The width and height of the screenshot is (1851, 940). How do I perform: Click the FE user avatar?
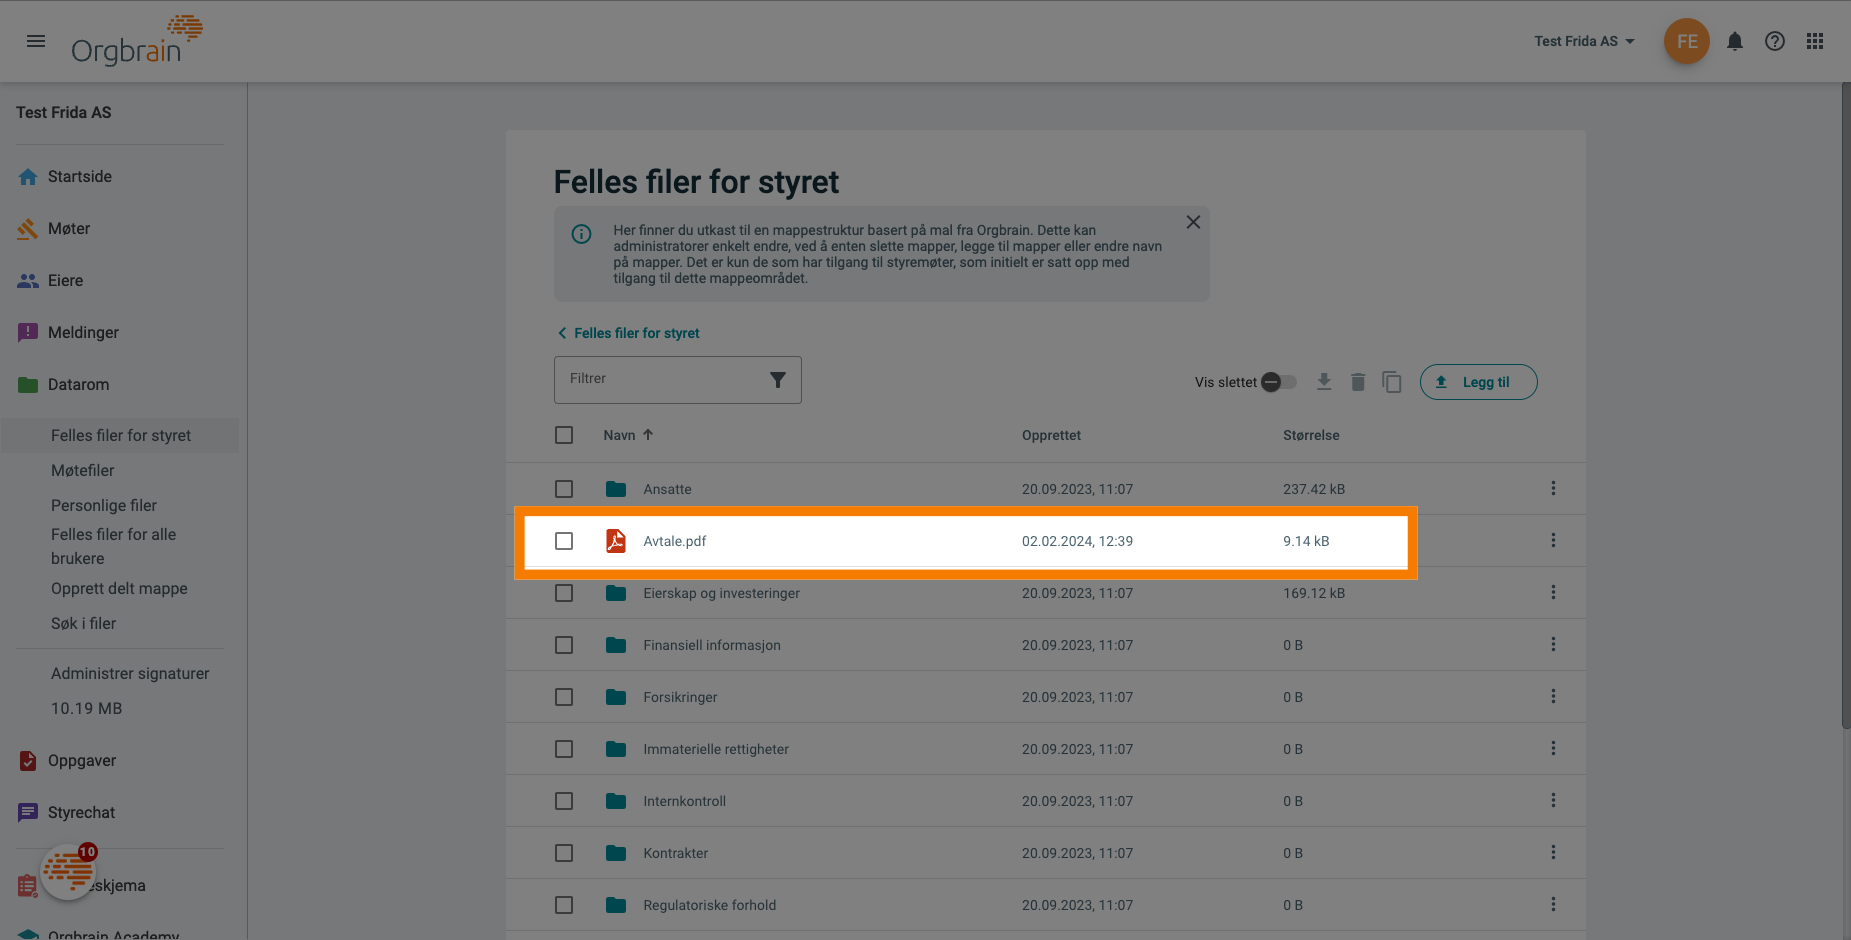1687,41
